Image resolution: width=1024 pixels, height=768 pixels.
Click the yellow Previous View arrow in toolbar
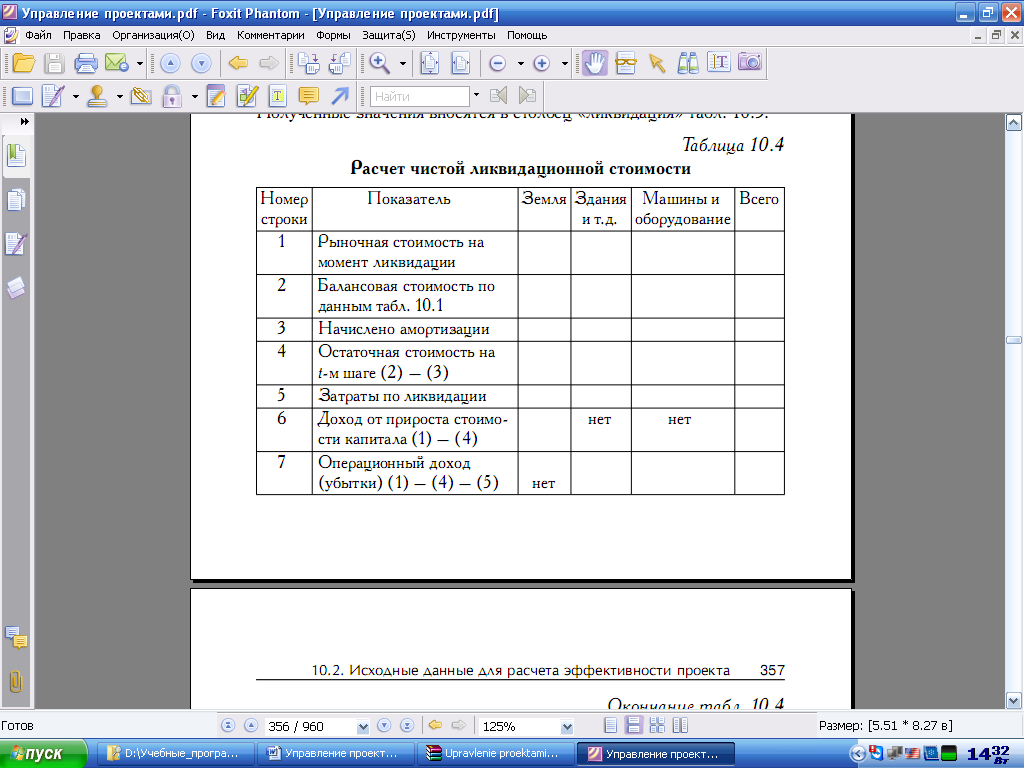click(238, 63)
